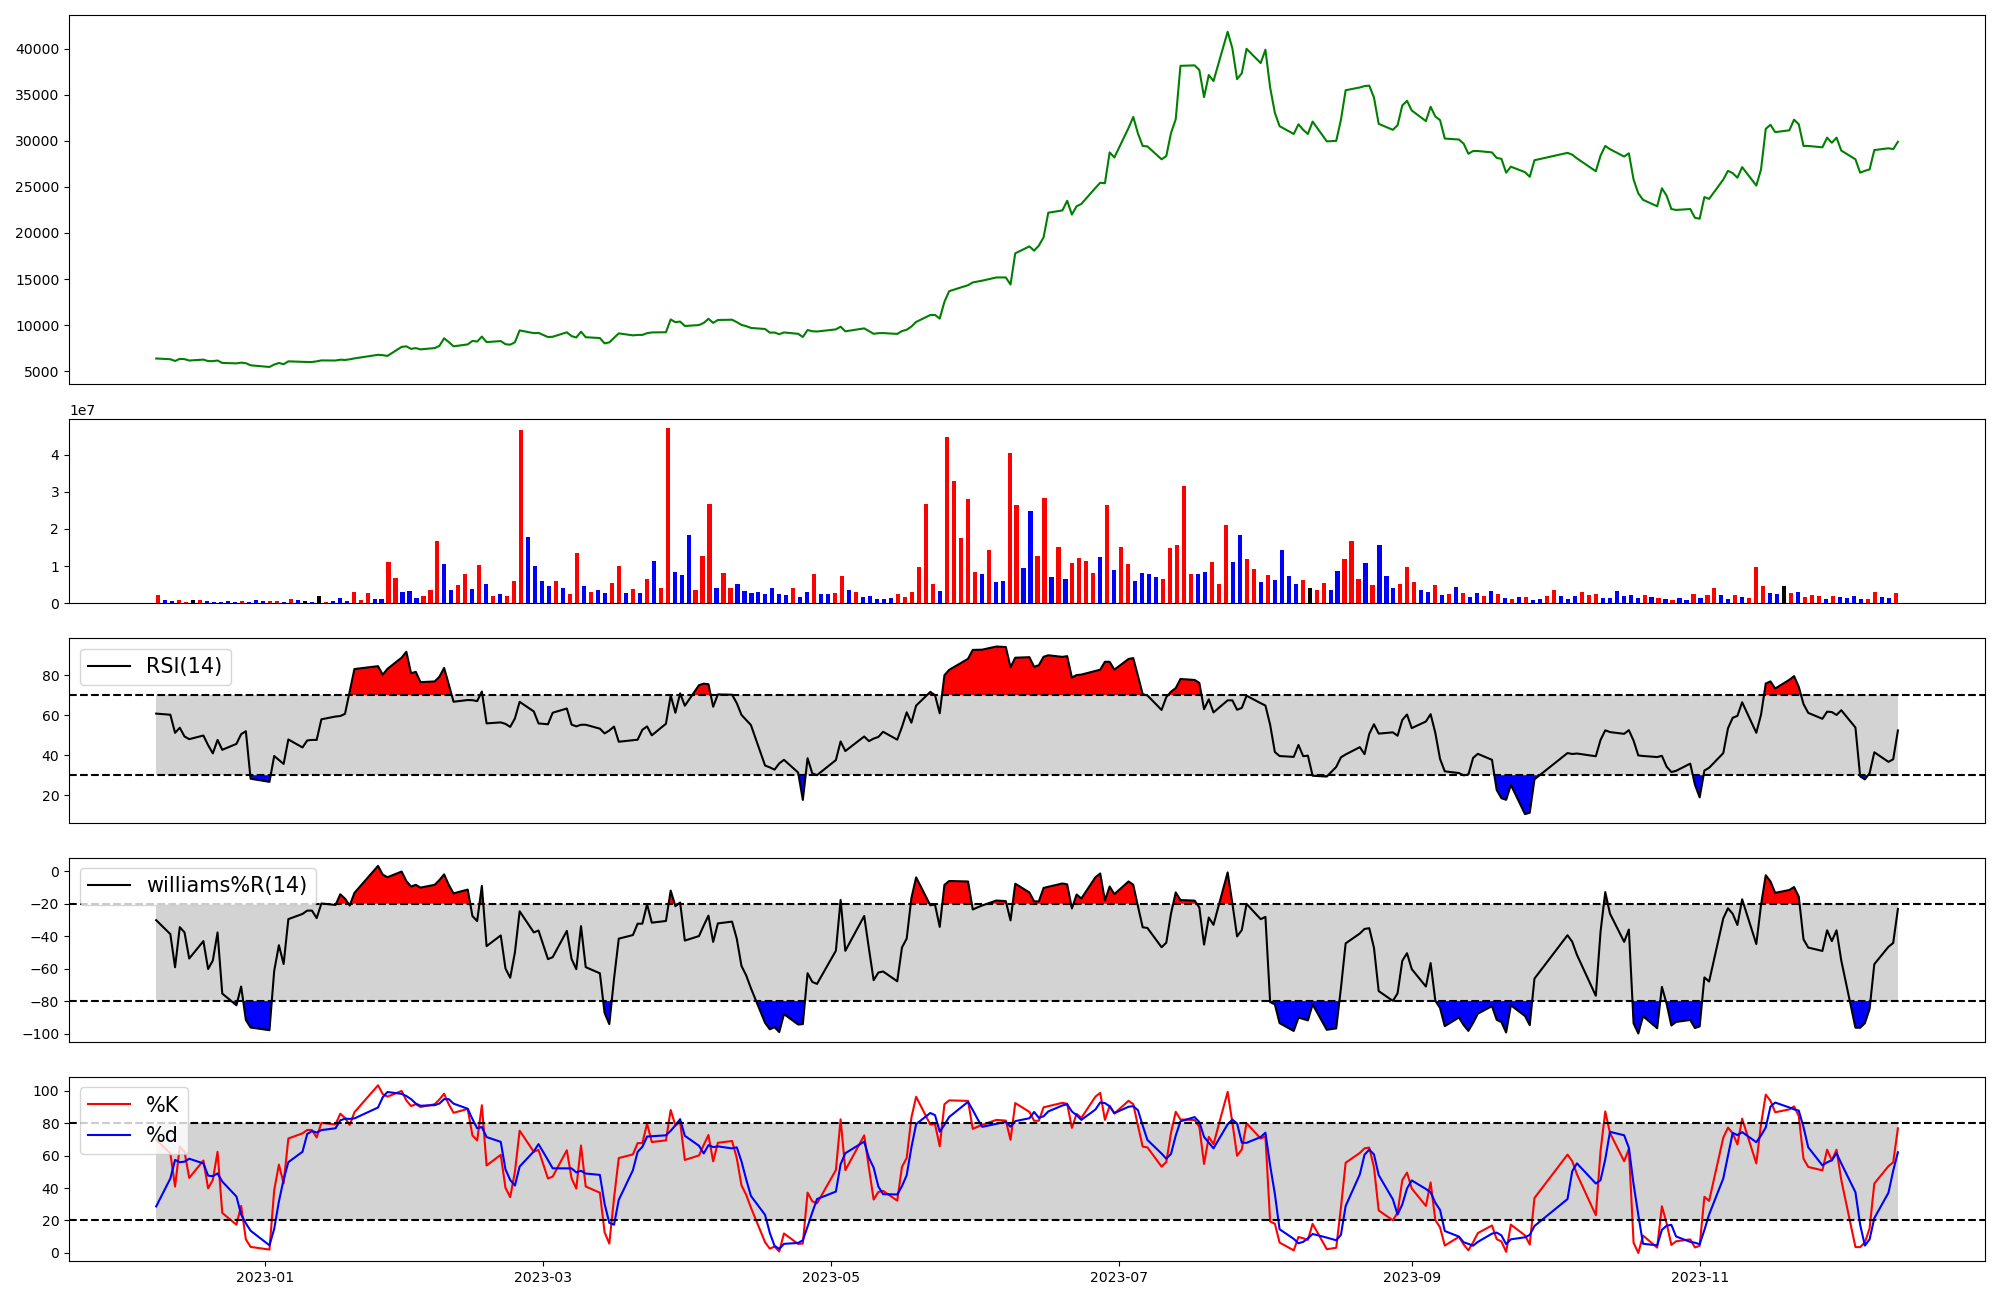This screenshot has height=1300, width=2000.
Task: Click the 2023-07 x-axis date label
Action: pos(1118,1277)
